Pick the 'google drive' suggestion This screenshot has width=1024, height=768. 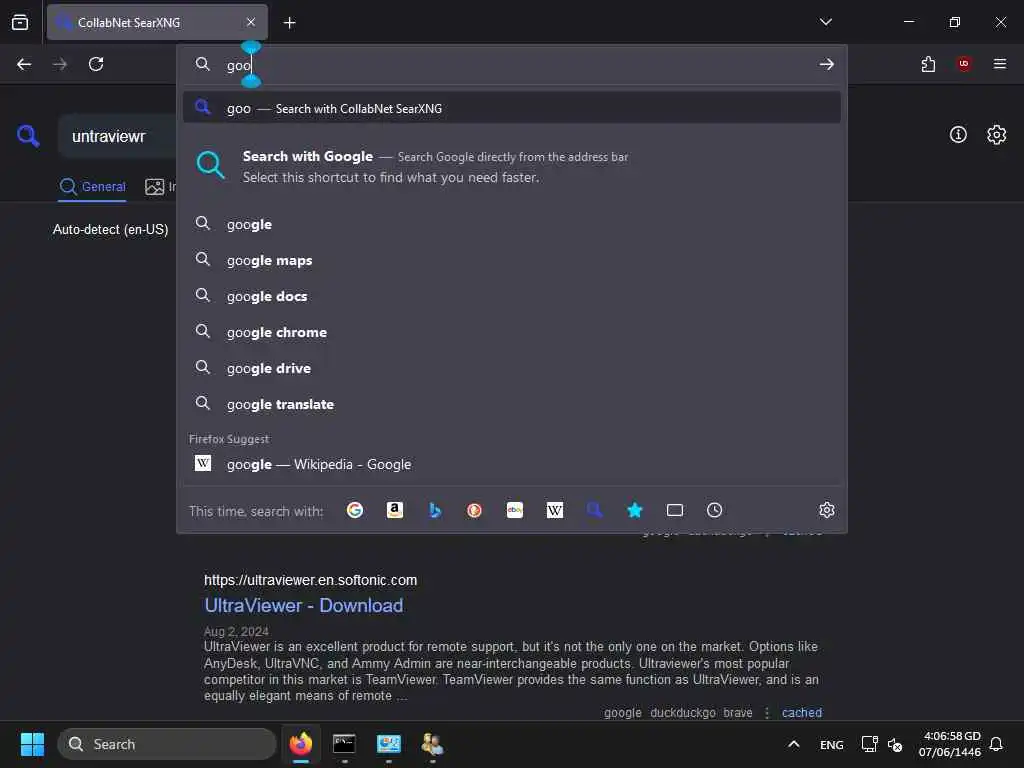[512, 368]
